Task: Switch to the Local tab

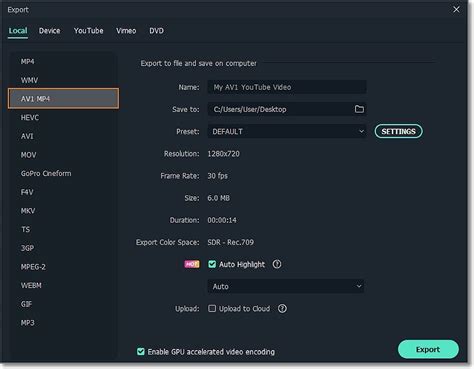Action: click(18, 31)
